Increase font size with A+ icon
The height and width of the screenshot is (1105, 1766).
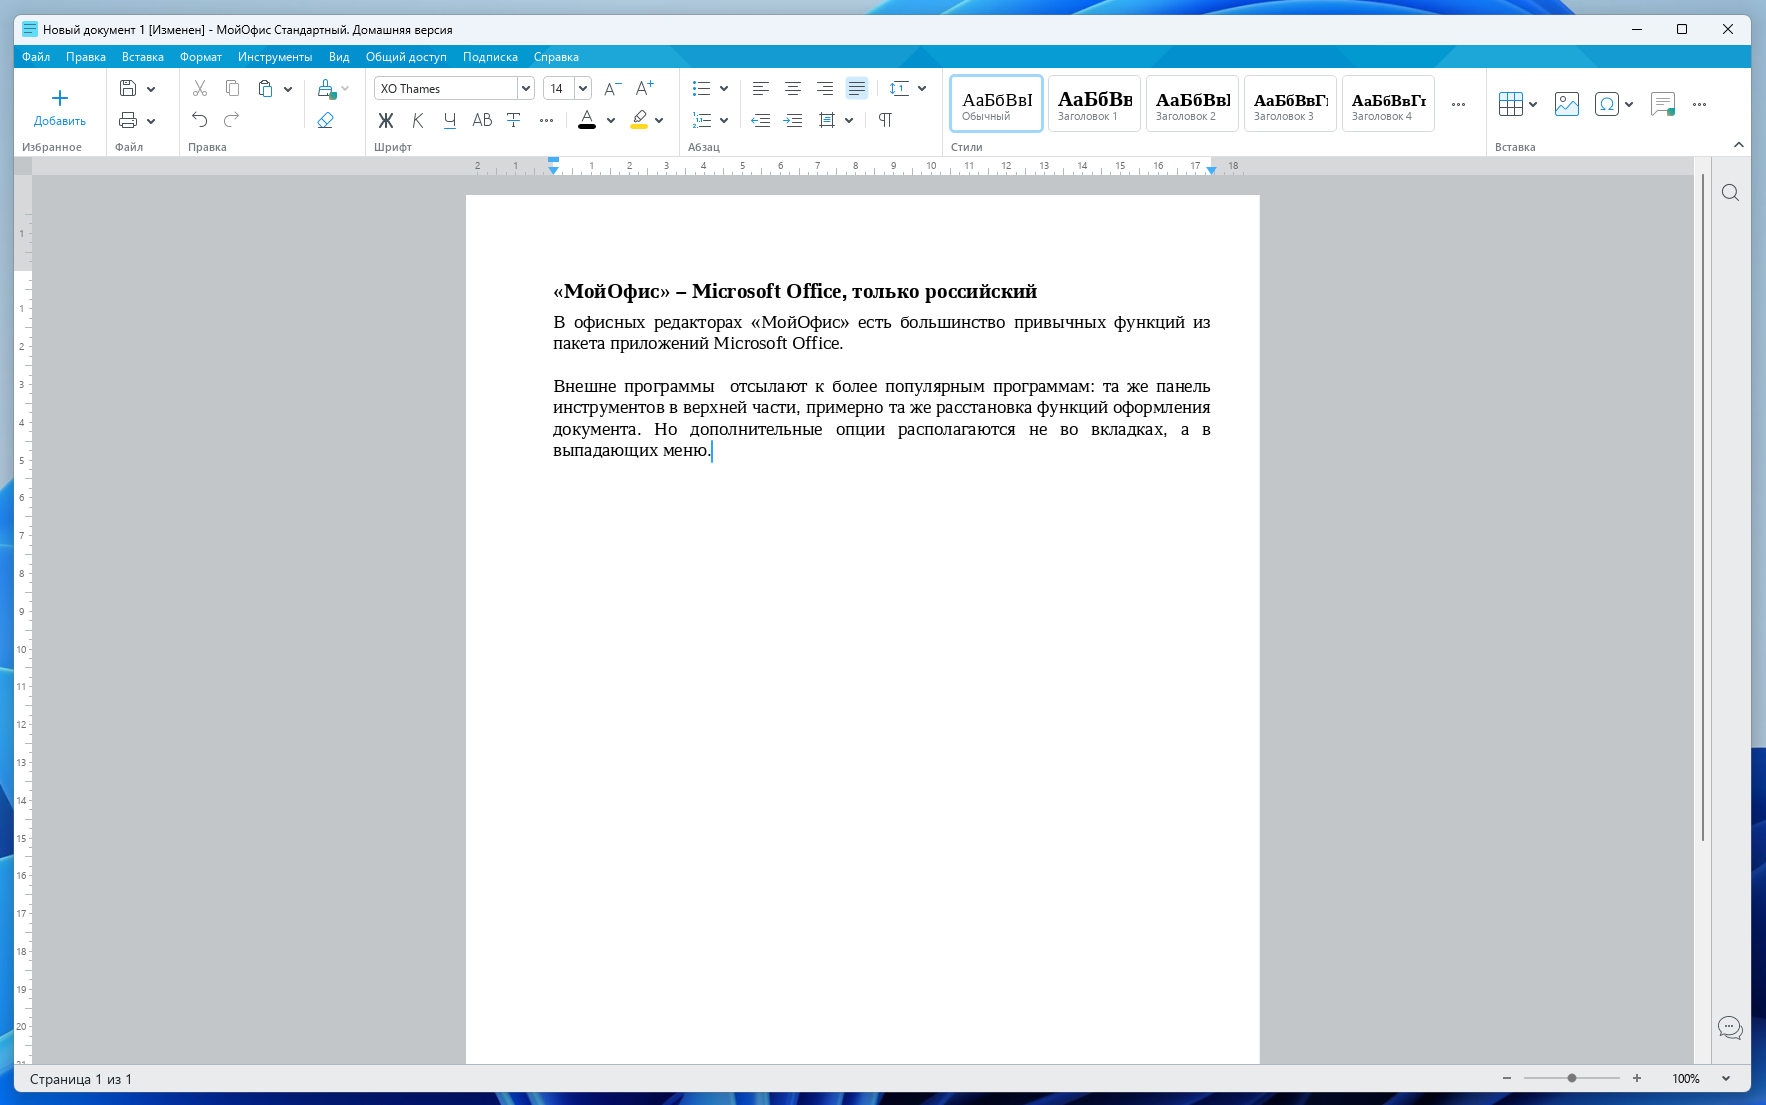(644, 88)
